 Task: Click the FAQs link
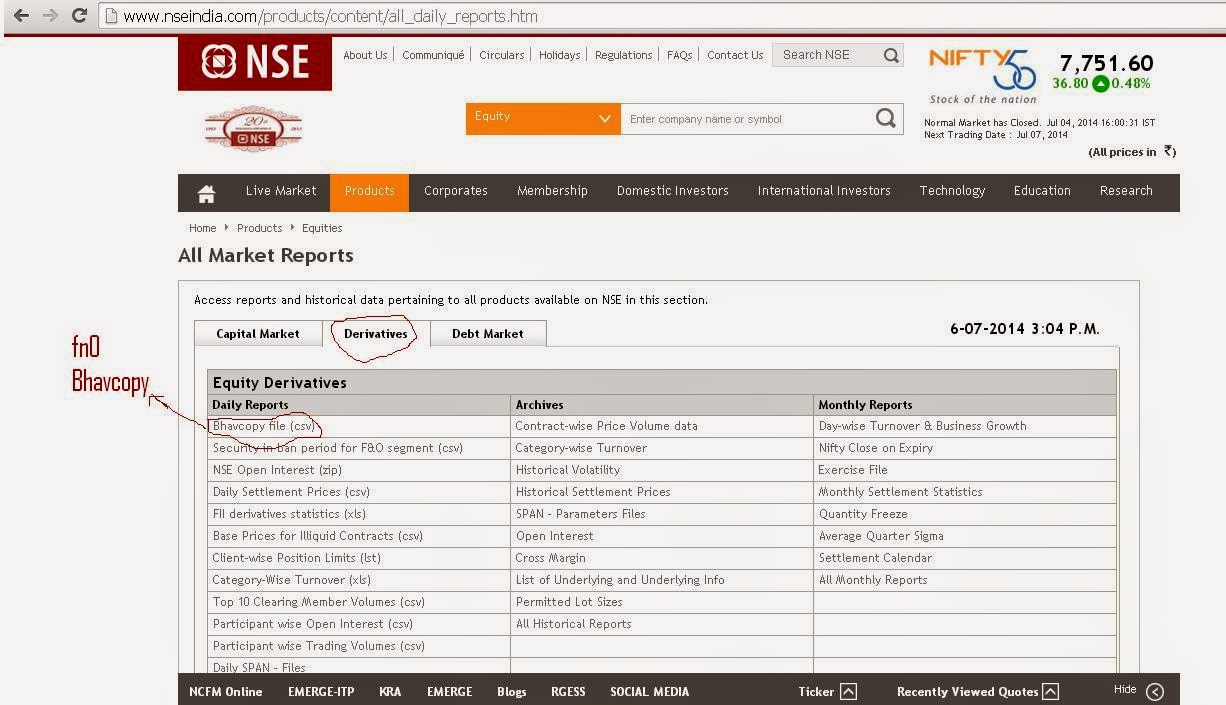click(x=680, y=55)
